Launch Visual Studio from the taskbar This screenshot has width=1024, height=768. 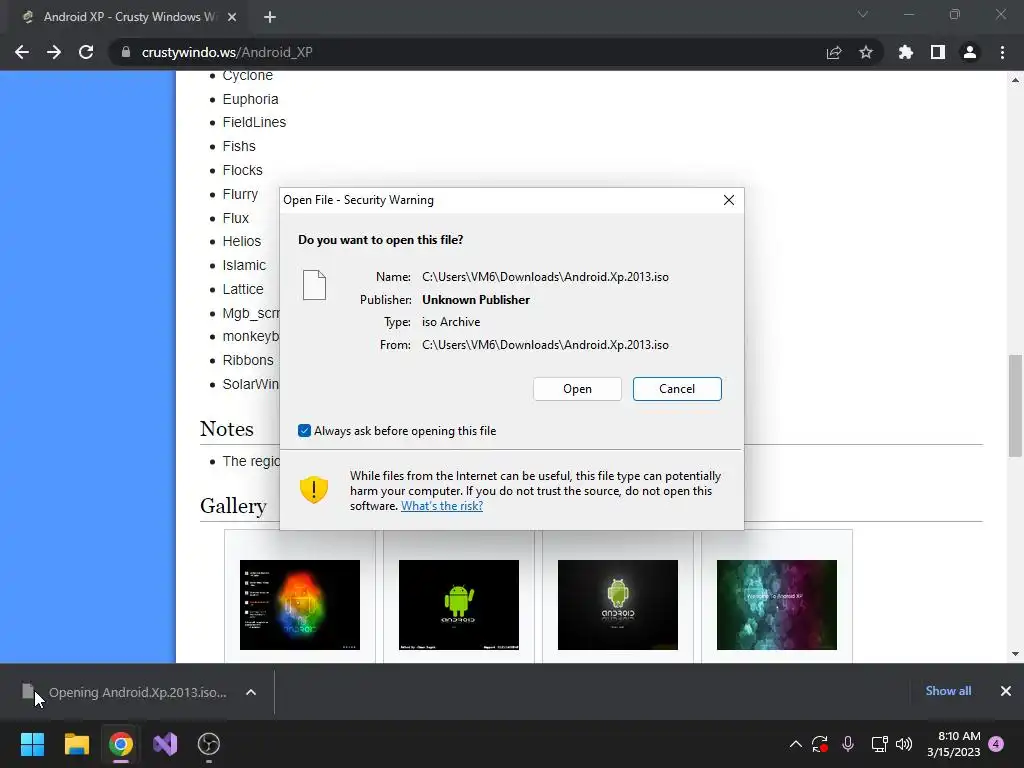point(165,744)
